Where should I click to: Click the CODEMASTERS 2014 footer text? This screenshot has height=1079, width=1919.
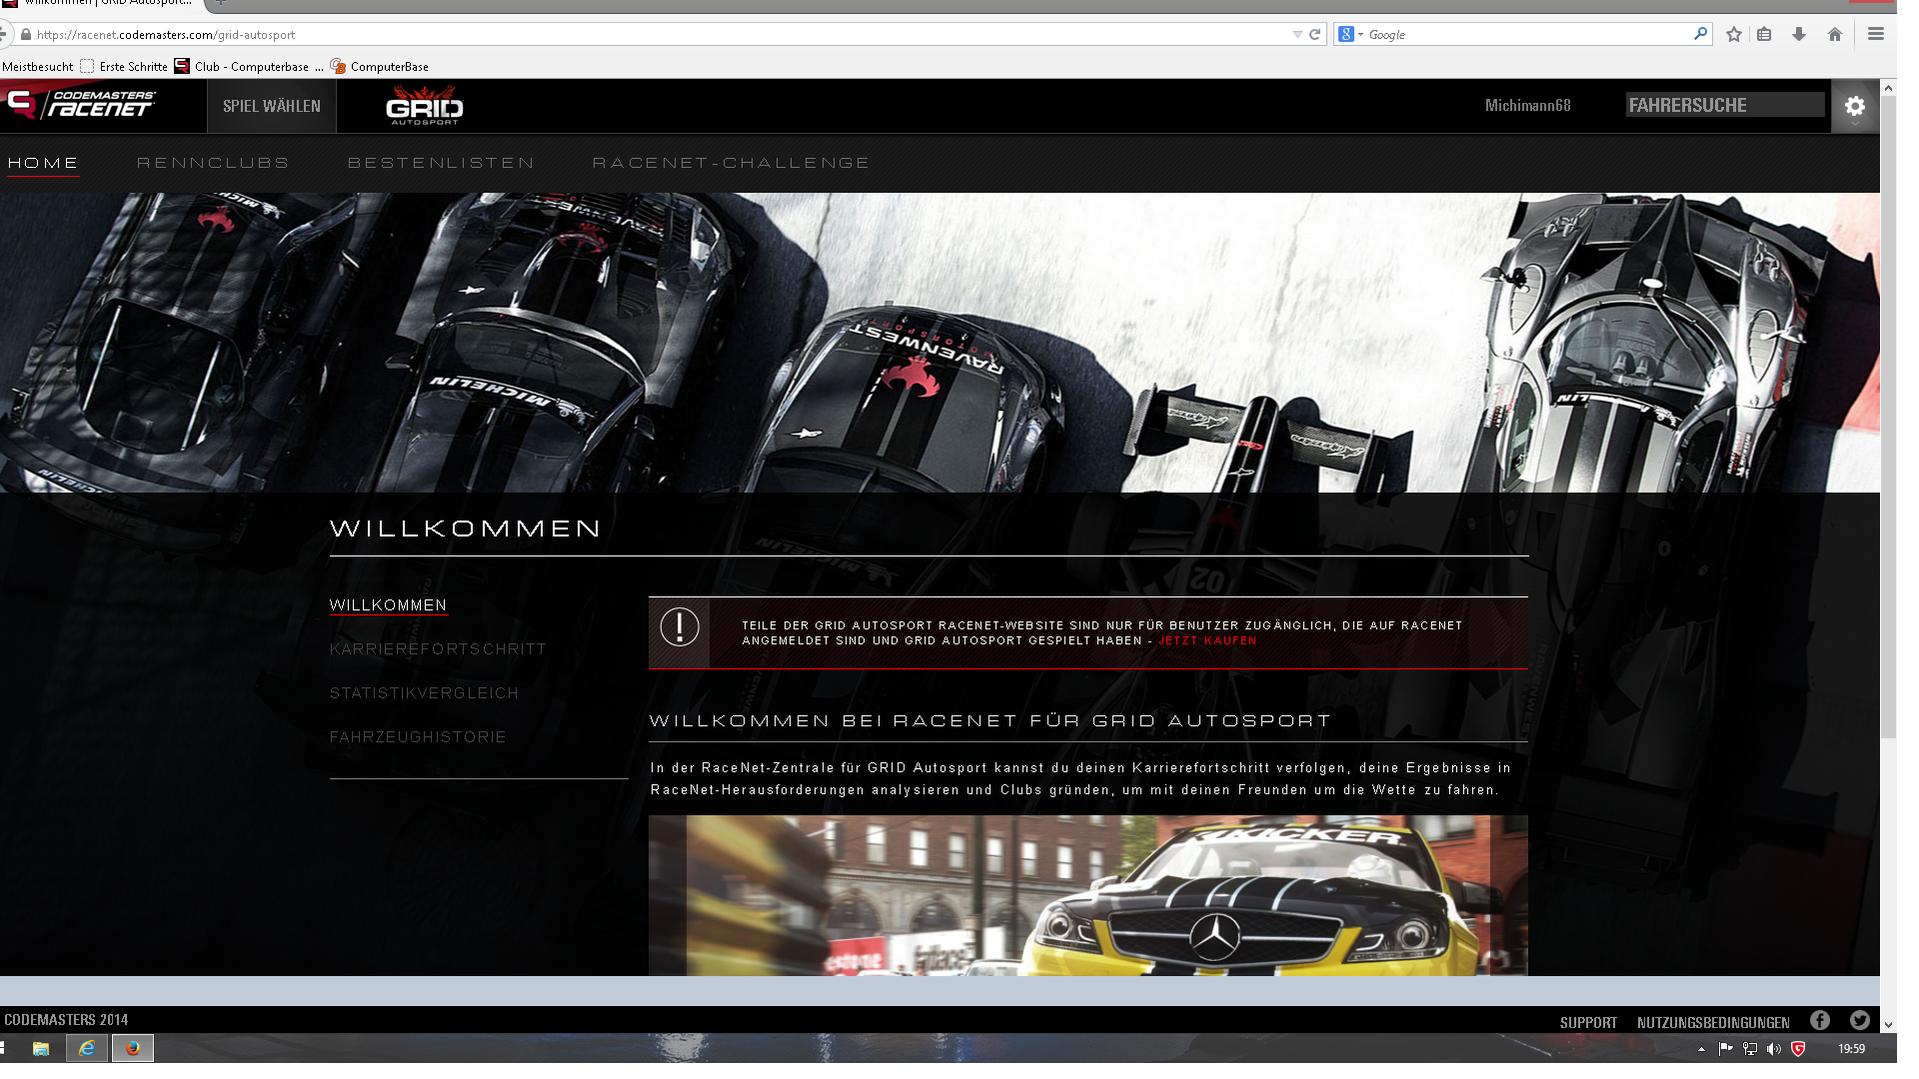pos(66,1020)
